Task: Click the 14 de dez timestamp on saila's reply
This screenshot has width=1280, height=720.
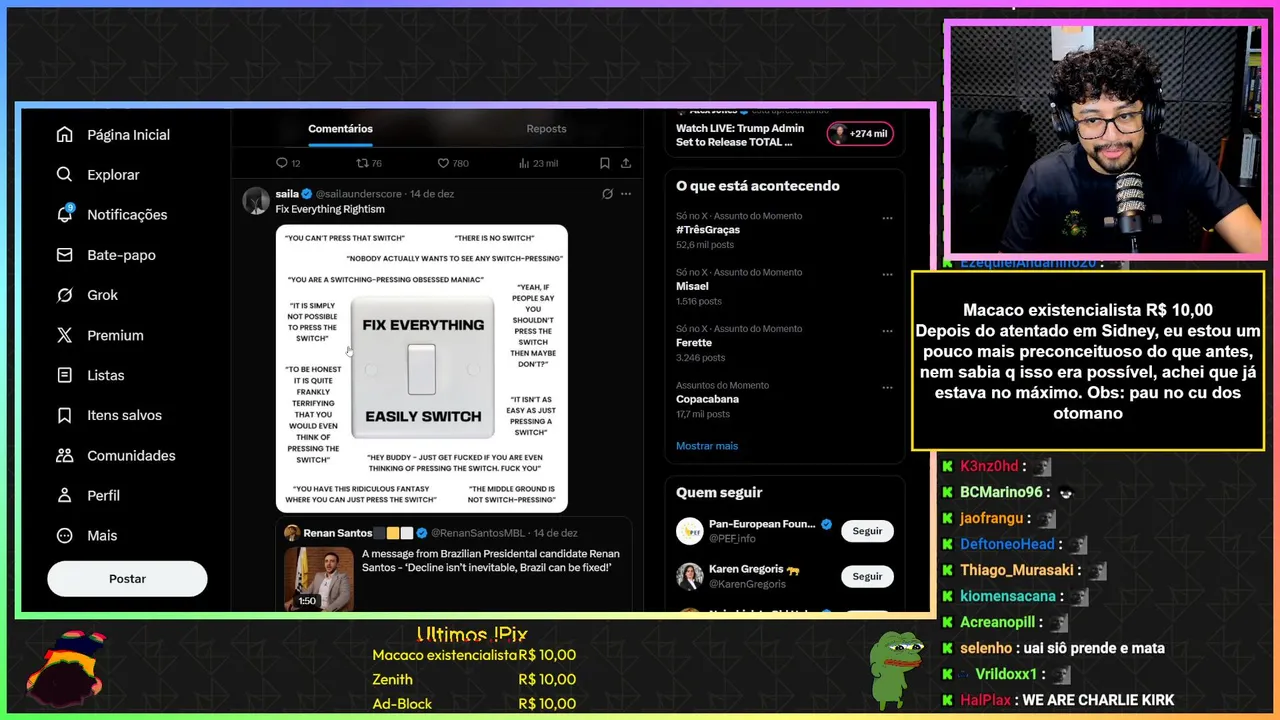Action: pyautogui.click(x=432, y=194)
